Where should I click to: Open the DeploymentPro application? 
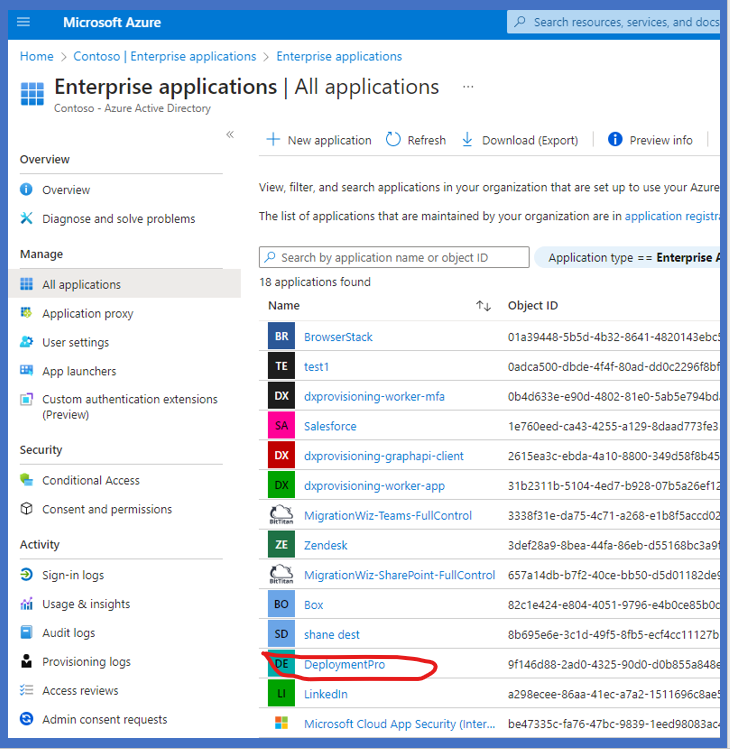click(x=344, y=664)
